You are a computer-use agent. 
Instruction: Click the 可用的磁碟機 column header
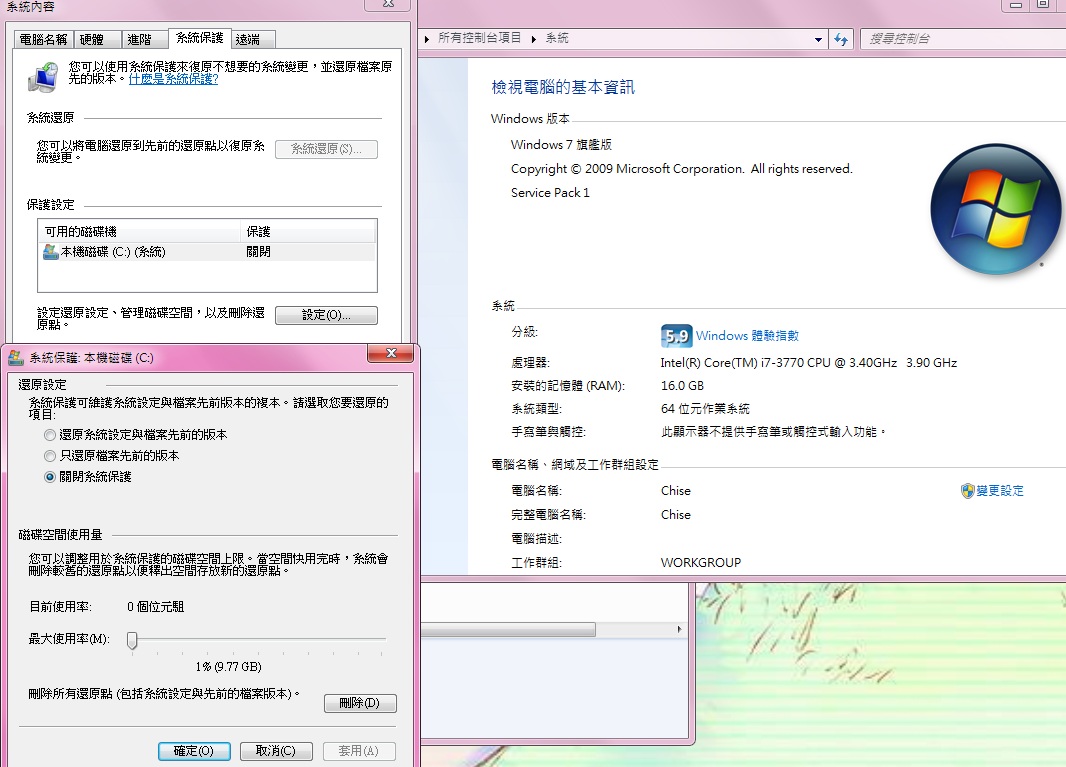[x=139, y=231]
